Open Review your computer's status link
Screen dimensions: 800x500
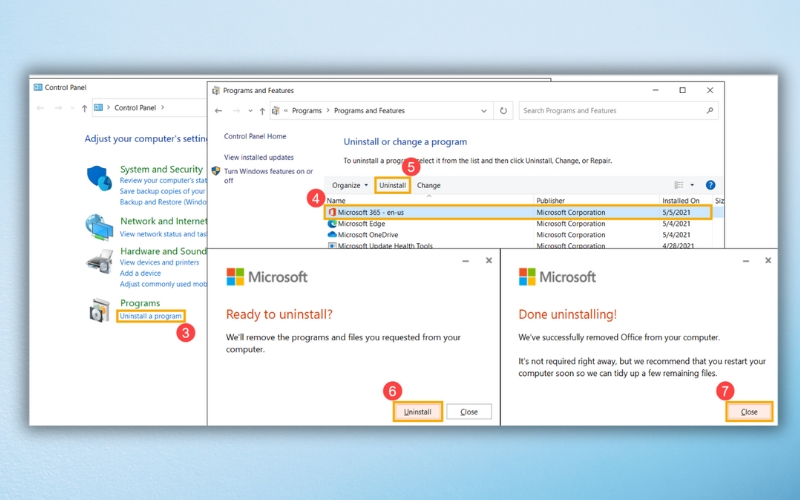tap(163, 180)
